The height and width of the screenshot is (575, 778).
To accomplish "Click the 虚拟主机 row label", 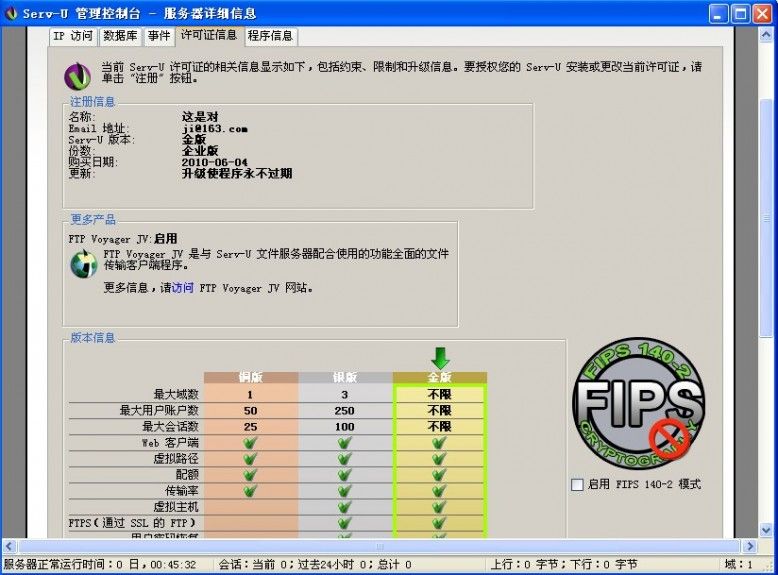I will (x=176, y=507).
